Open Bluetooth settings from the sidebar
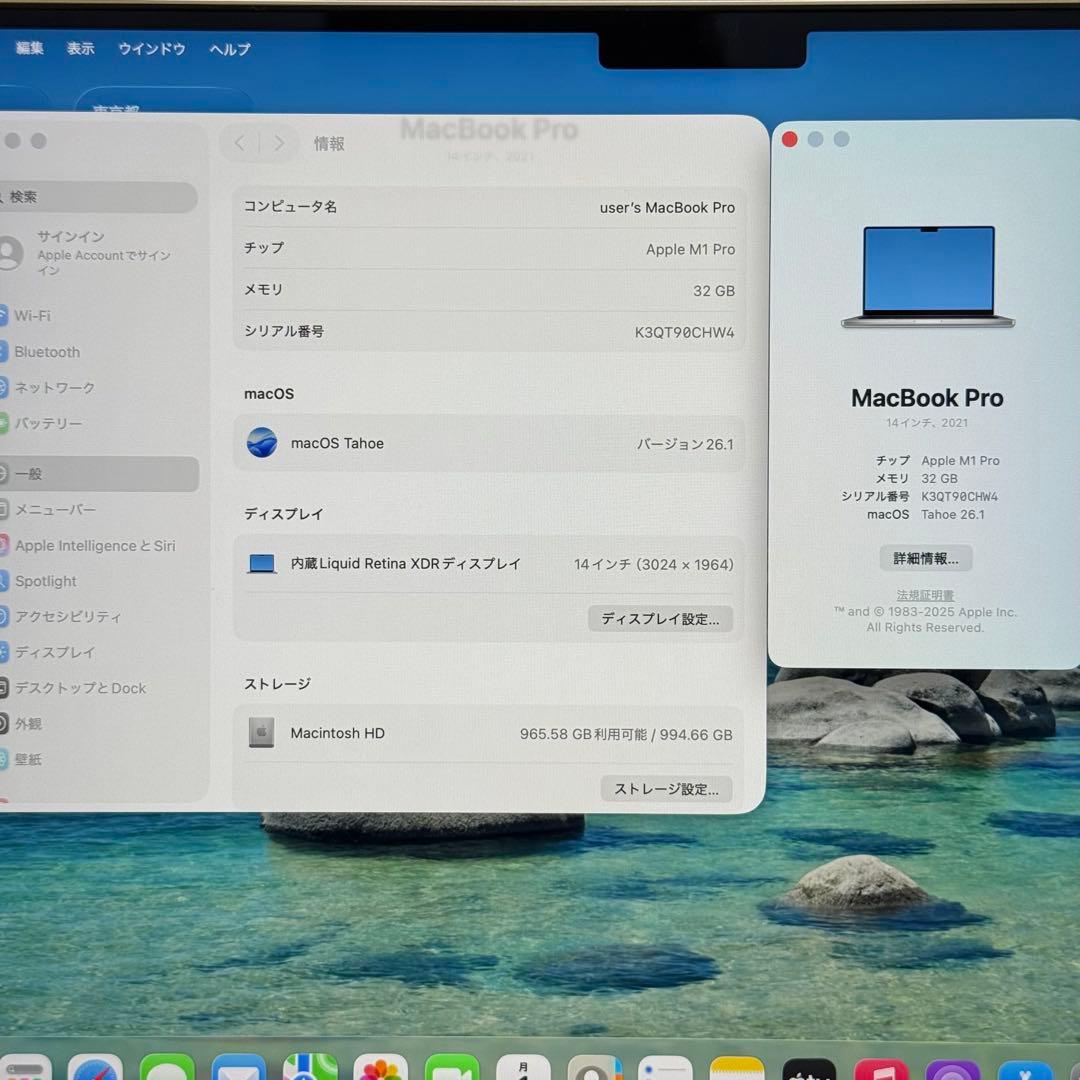Image resolution: width=1080 pixels, height=1080 pixels. click(48, 352)
